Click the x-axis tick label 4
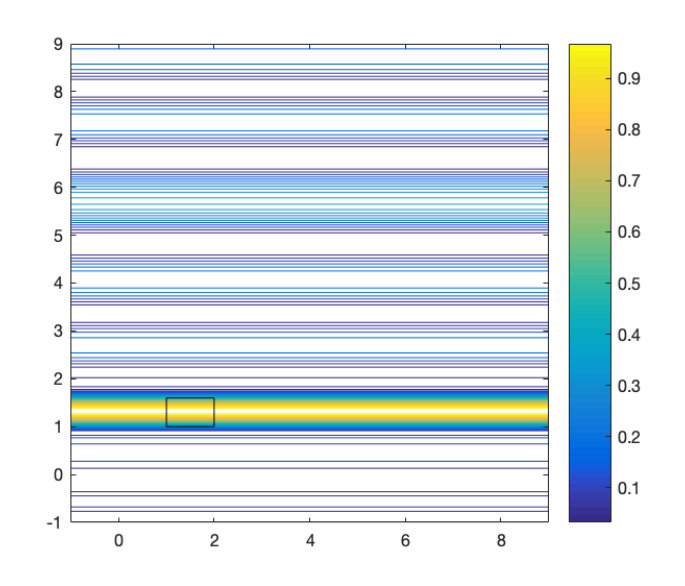This screenshot has height=586, width=685. (x=310, y=541)
